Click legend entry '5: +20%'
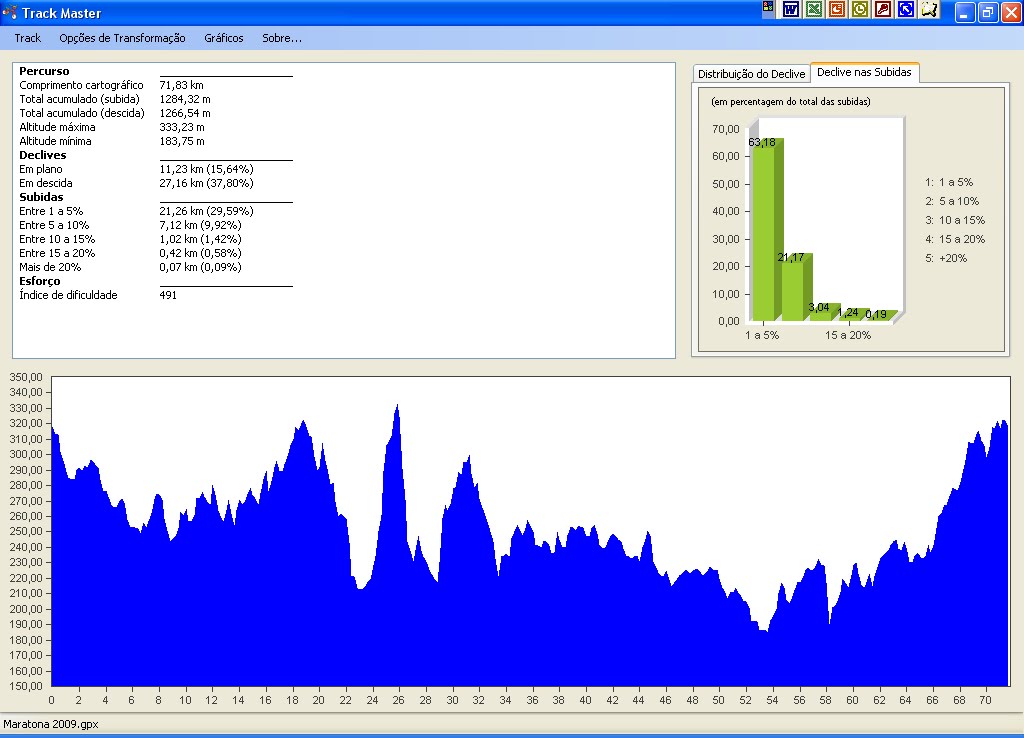The width and height of the screenshot is (1024, 738). click(946, 258)
